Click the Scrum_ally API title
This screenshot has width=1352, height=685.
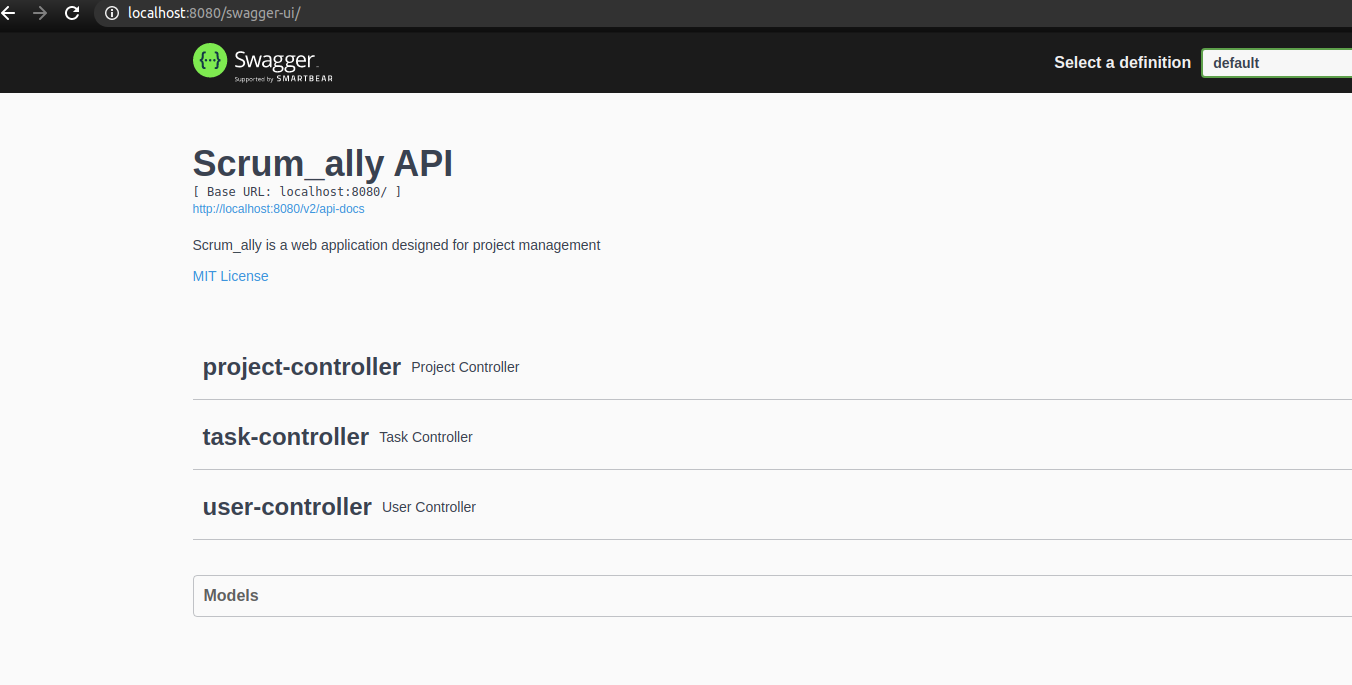(322, 162)
